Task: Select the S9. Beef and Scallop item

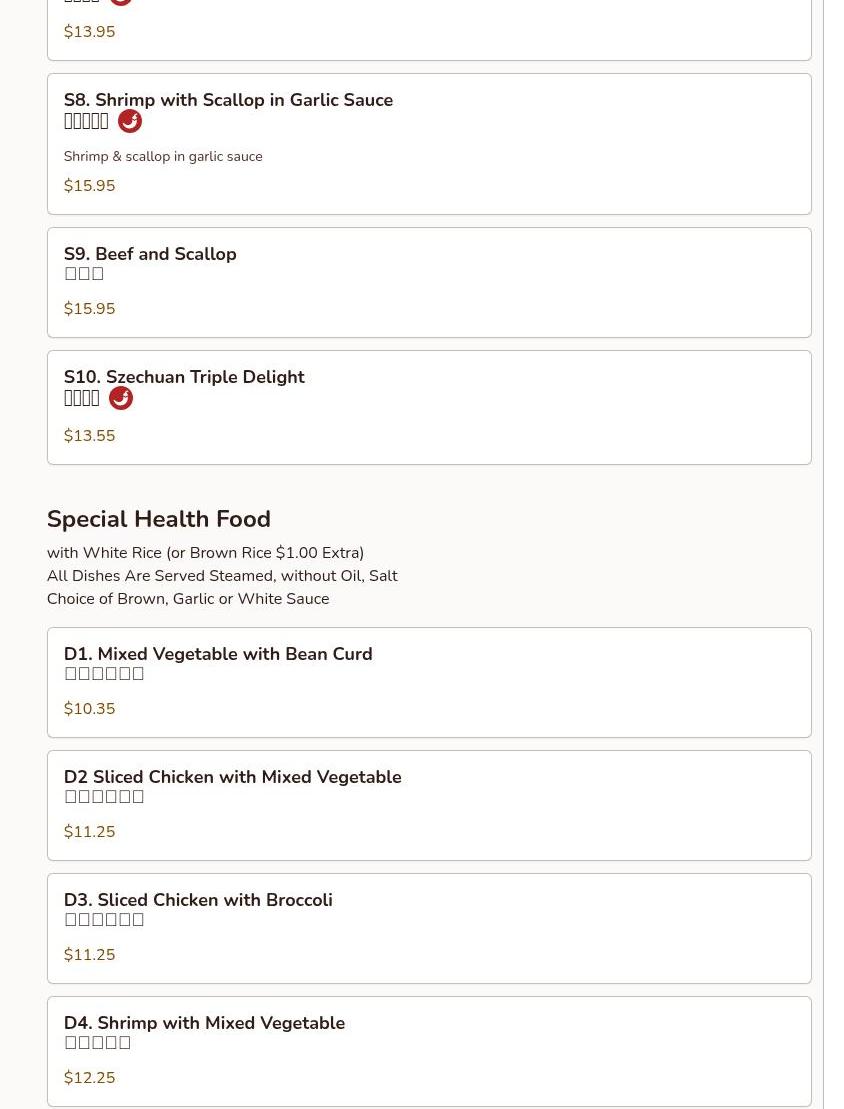Action: 150,254
